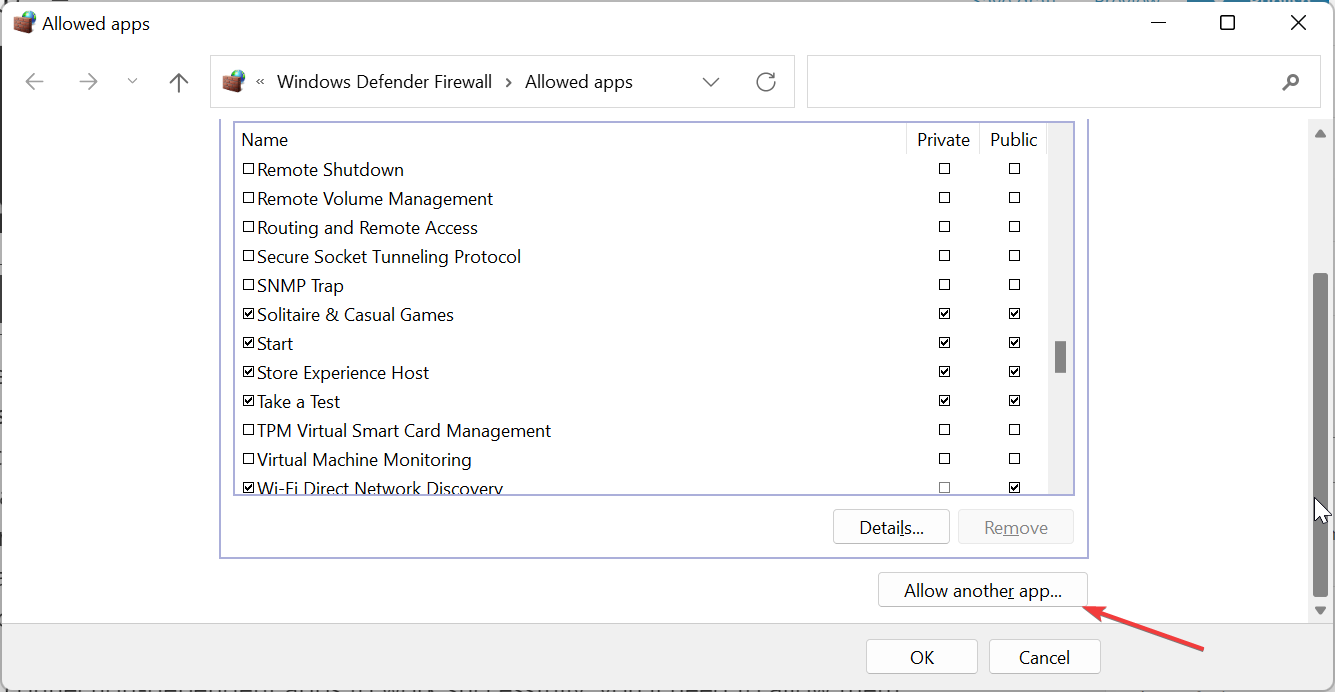
Task: Go up one level with Up arrow
Action: pos(179,82)
